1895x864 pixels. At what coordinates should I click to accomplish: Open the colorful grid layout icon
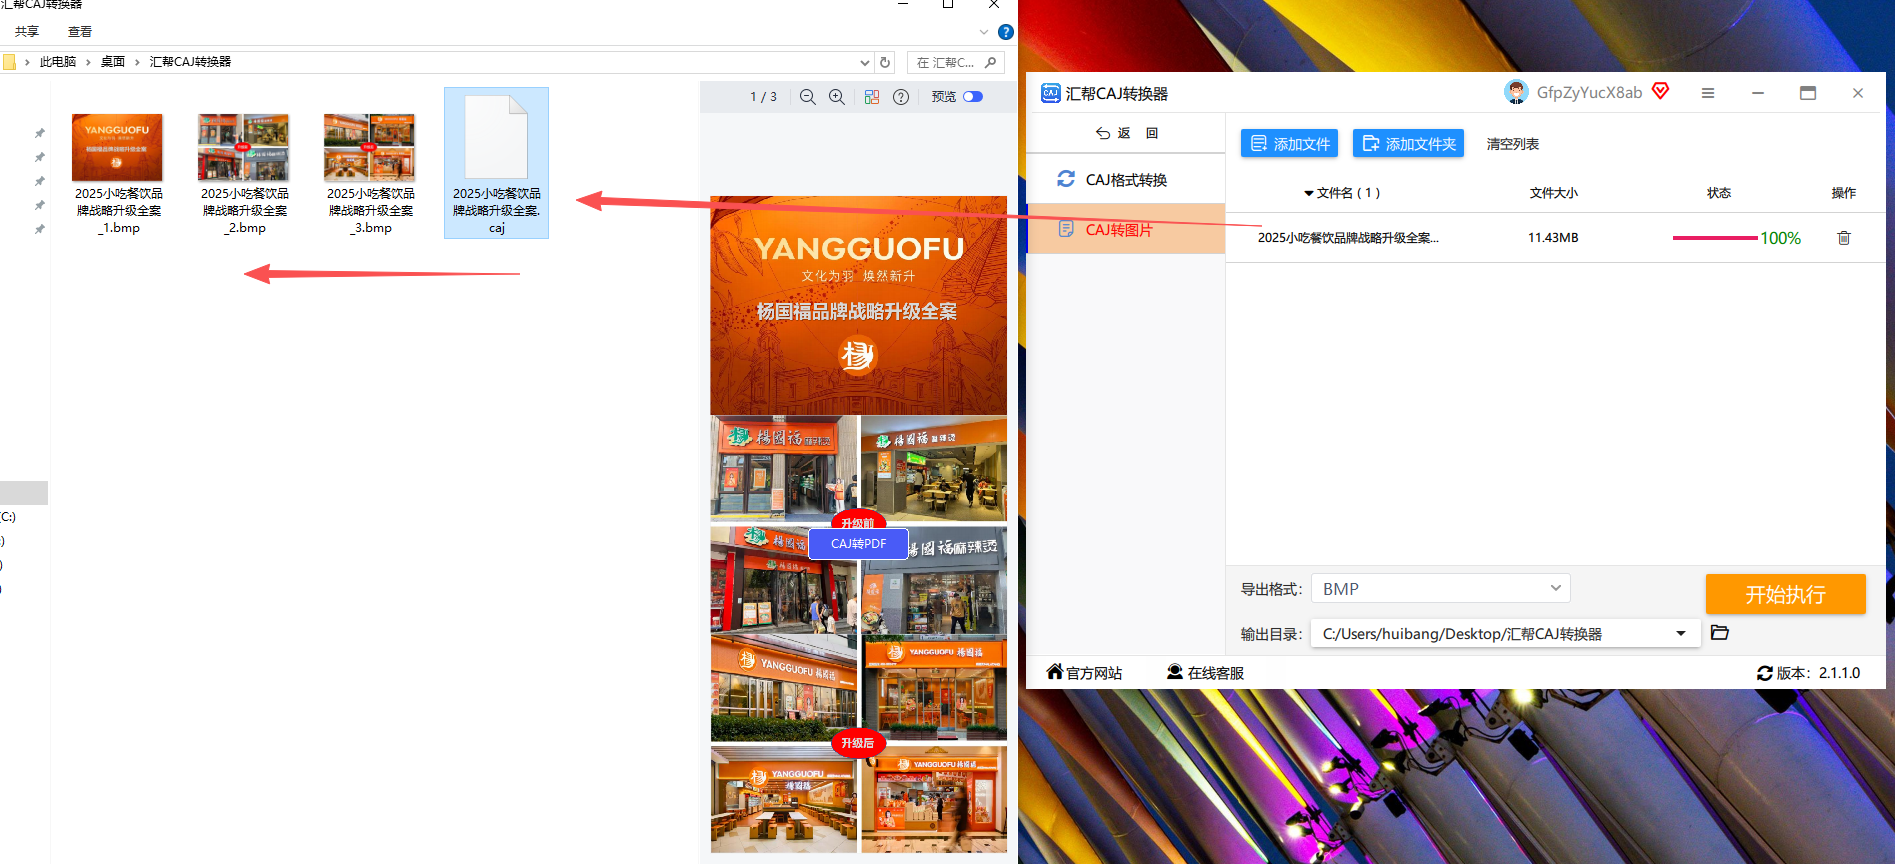point(872,97)
